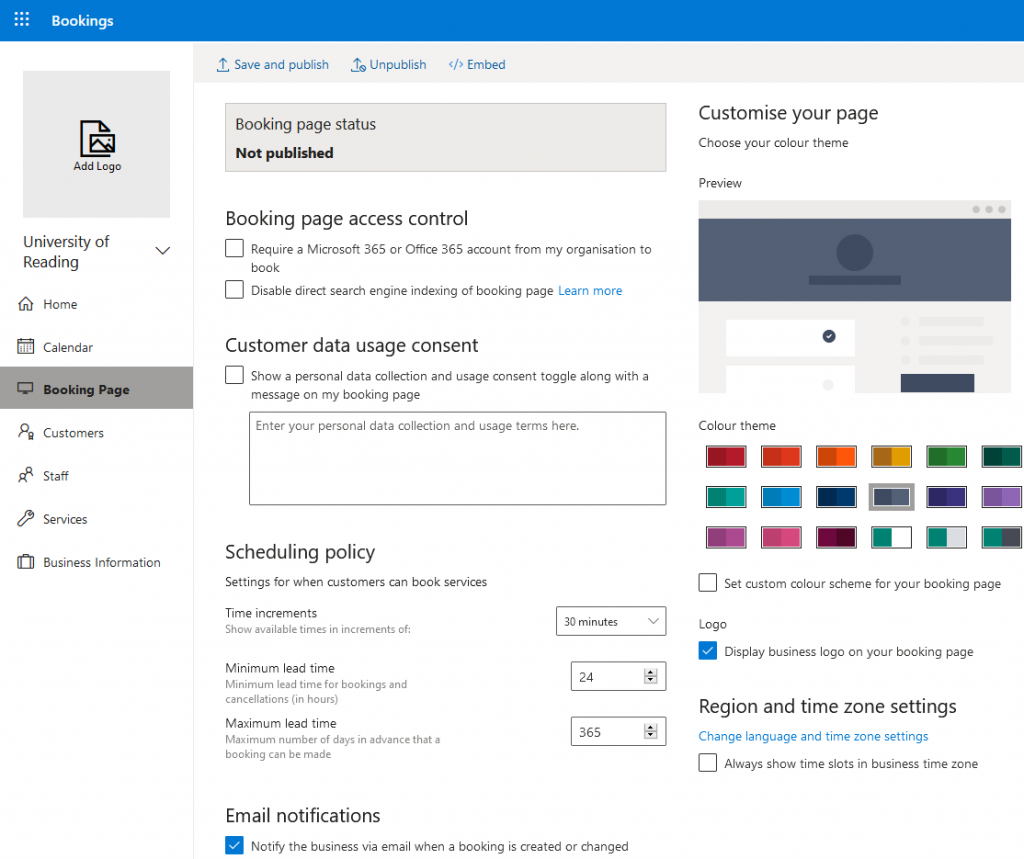Open the app launcher waffle icon
This screenshot has height=859, width=1024.
click(x=22, y=20)
